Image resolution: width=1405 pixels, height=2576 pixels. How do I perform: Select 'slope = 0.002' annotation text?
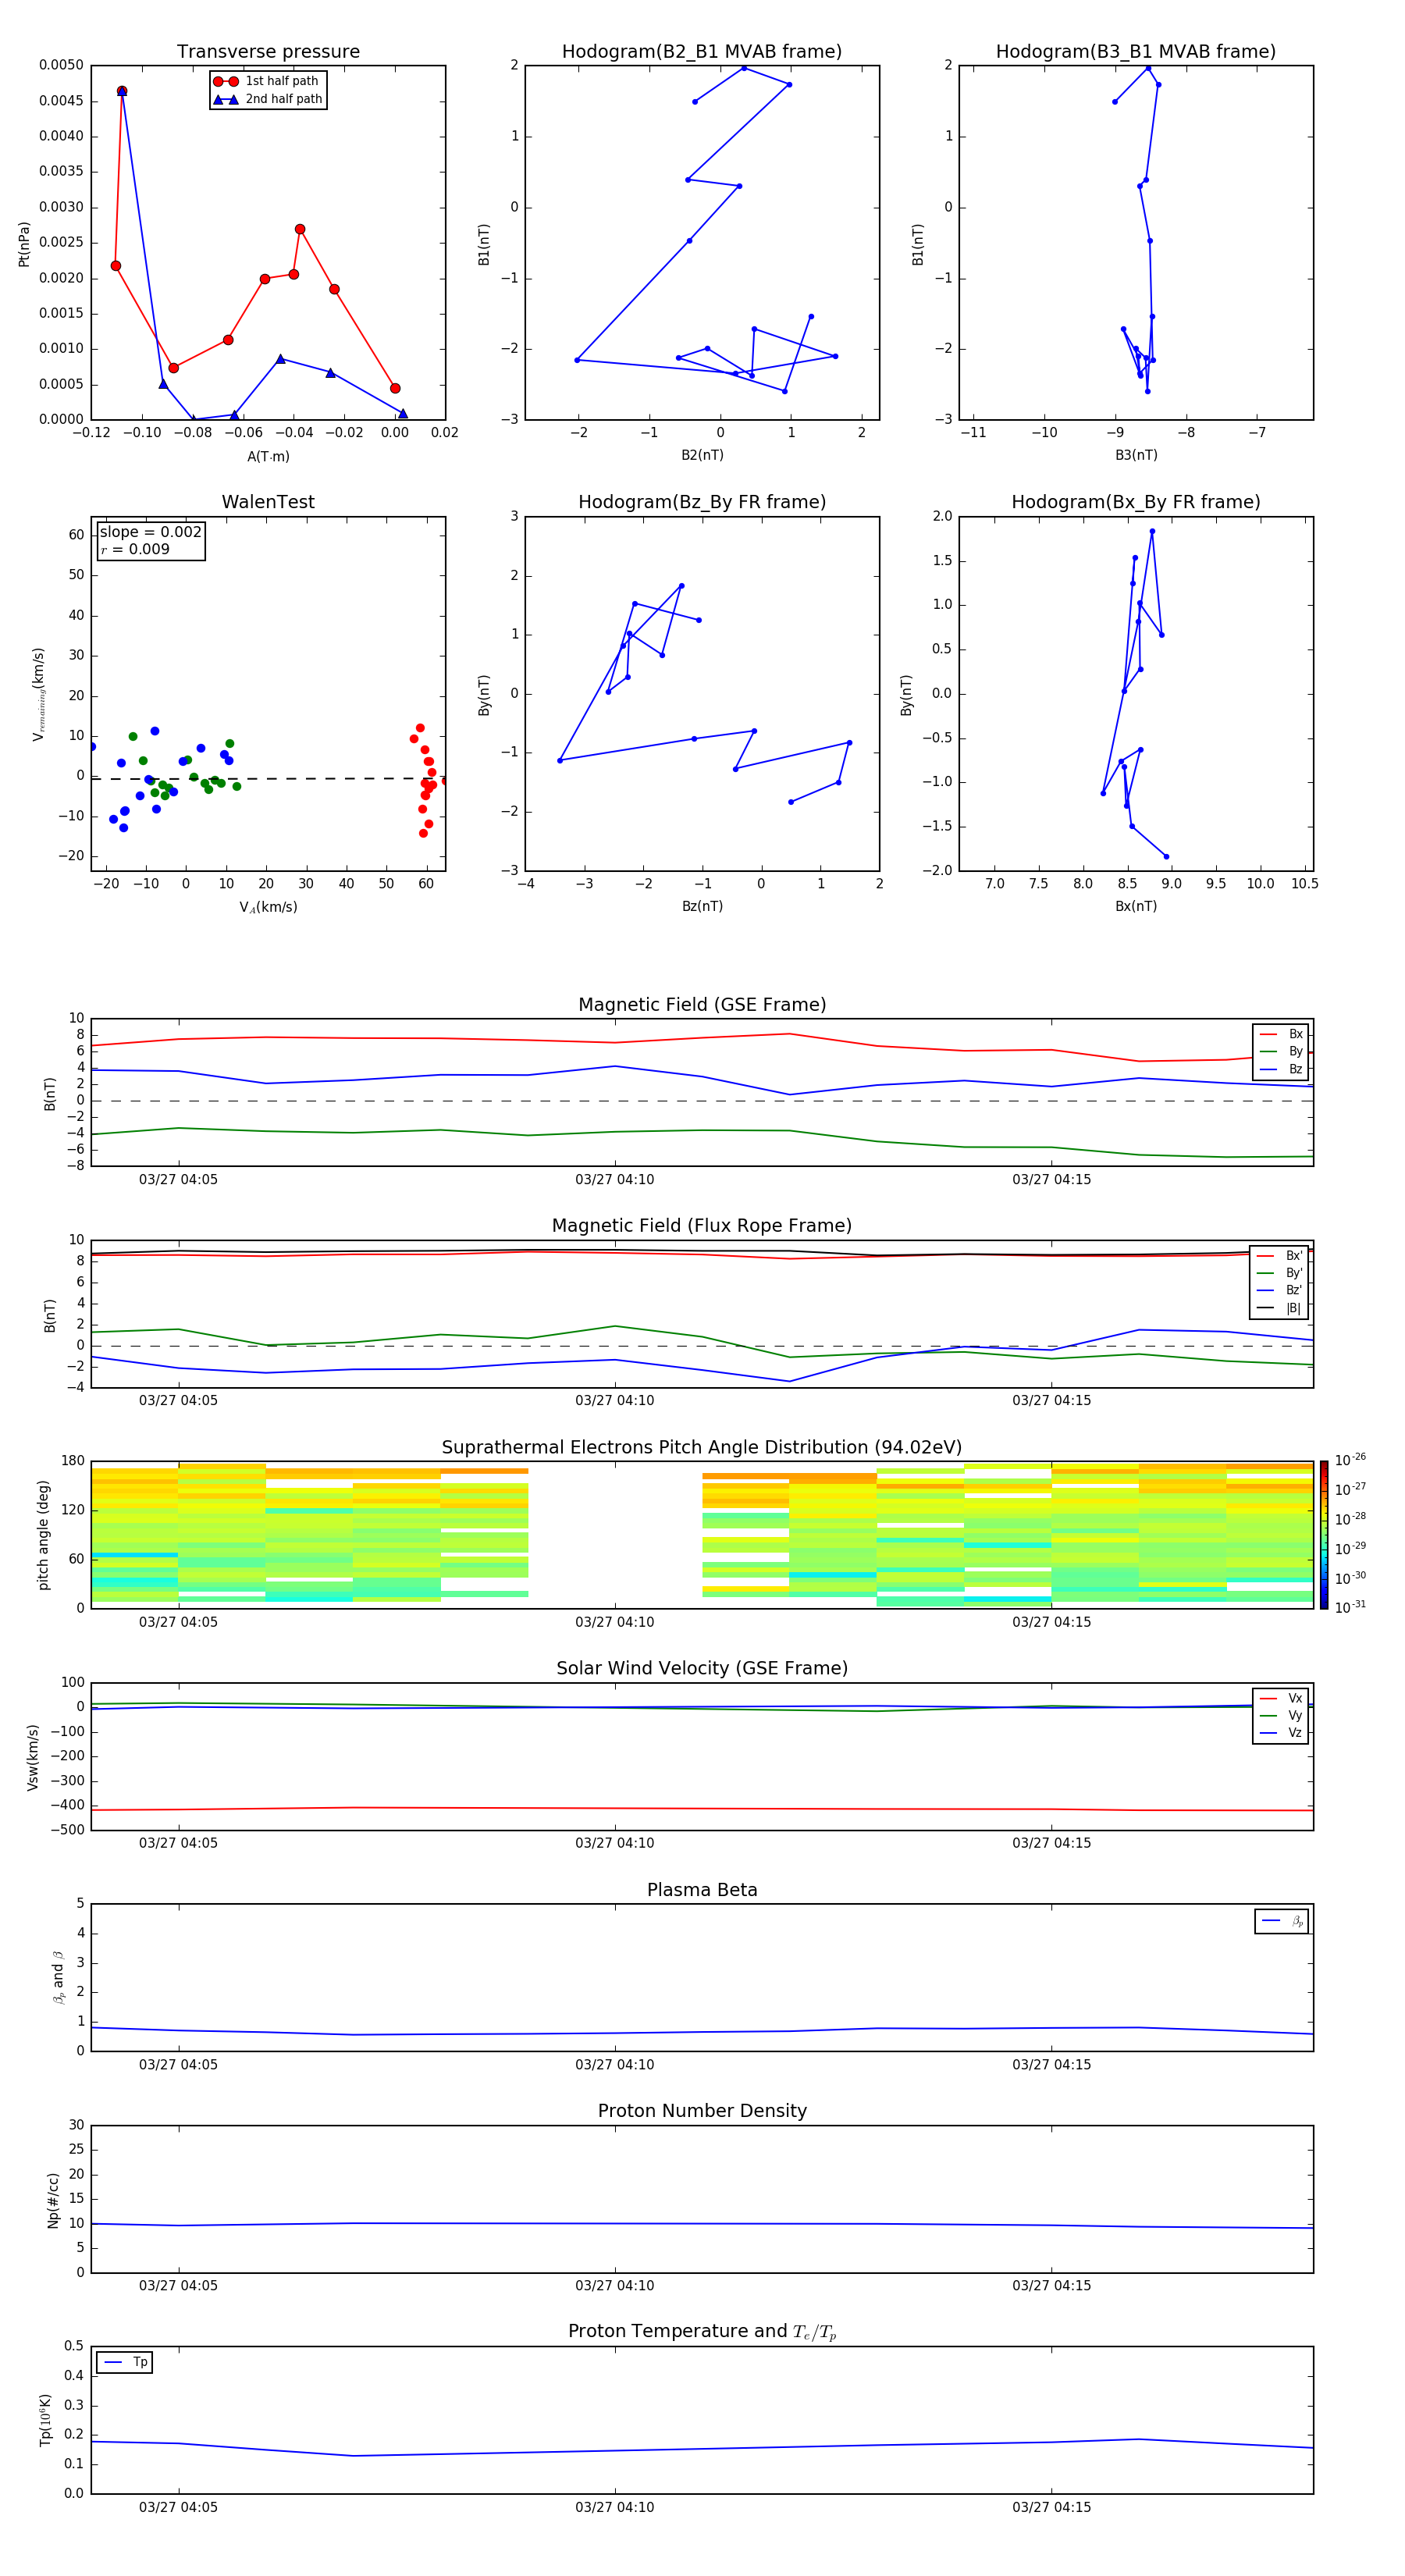click(x=150, y=532)
